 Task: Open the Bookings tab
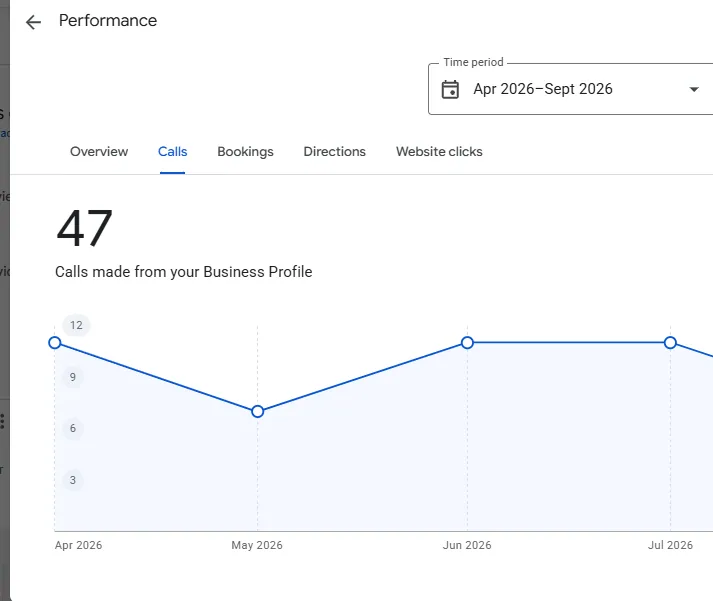pos(246,151)
